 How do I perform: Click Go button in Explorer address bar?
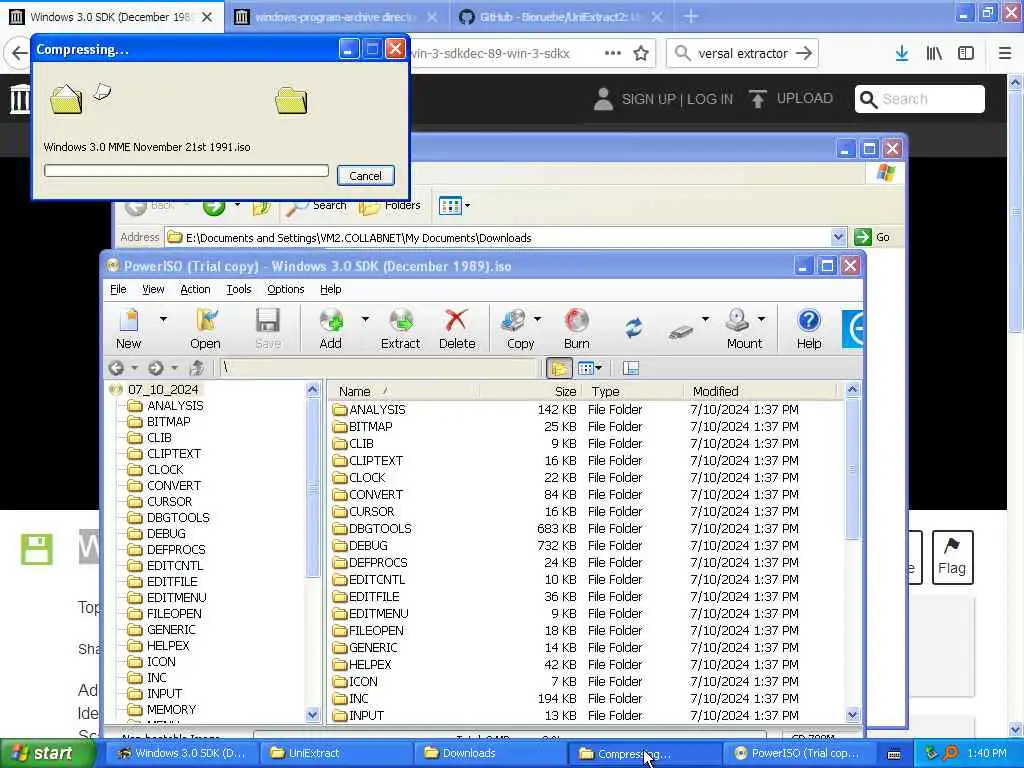coord(873,237)
